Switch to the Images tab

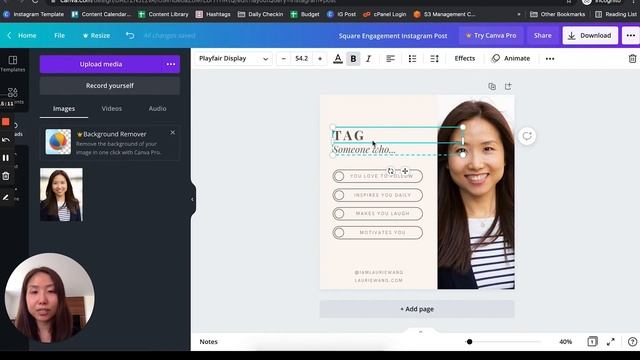pyautogui.click(x=64, y=109)
